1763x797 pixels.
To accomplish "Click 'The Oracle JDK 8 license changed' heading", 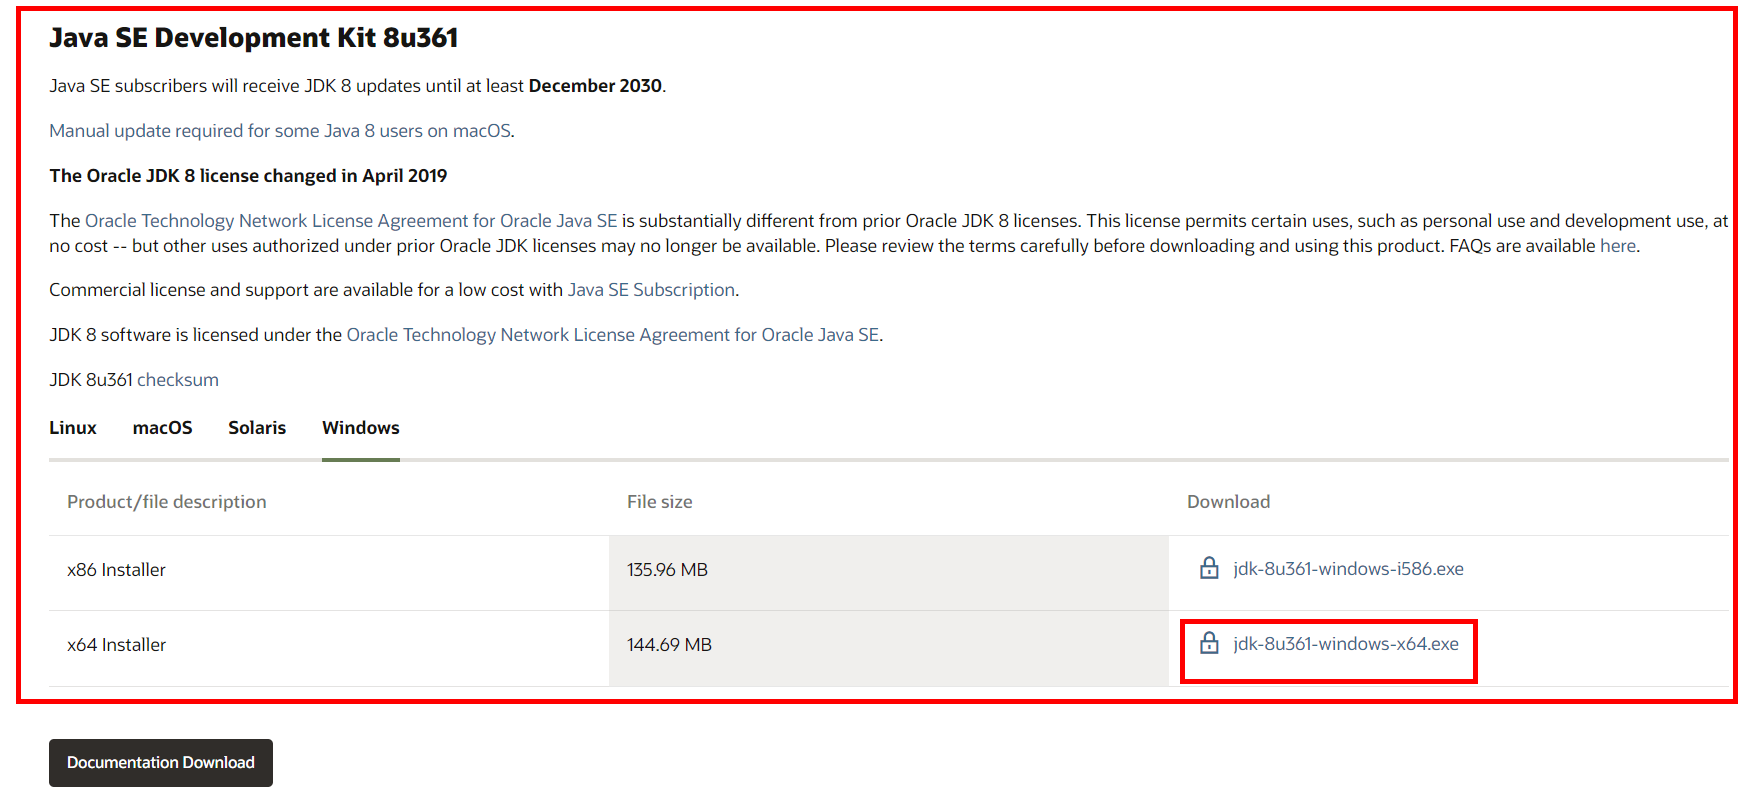I will tap(248, 176).
